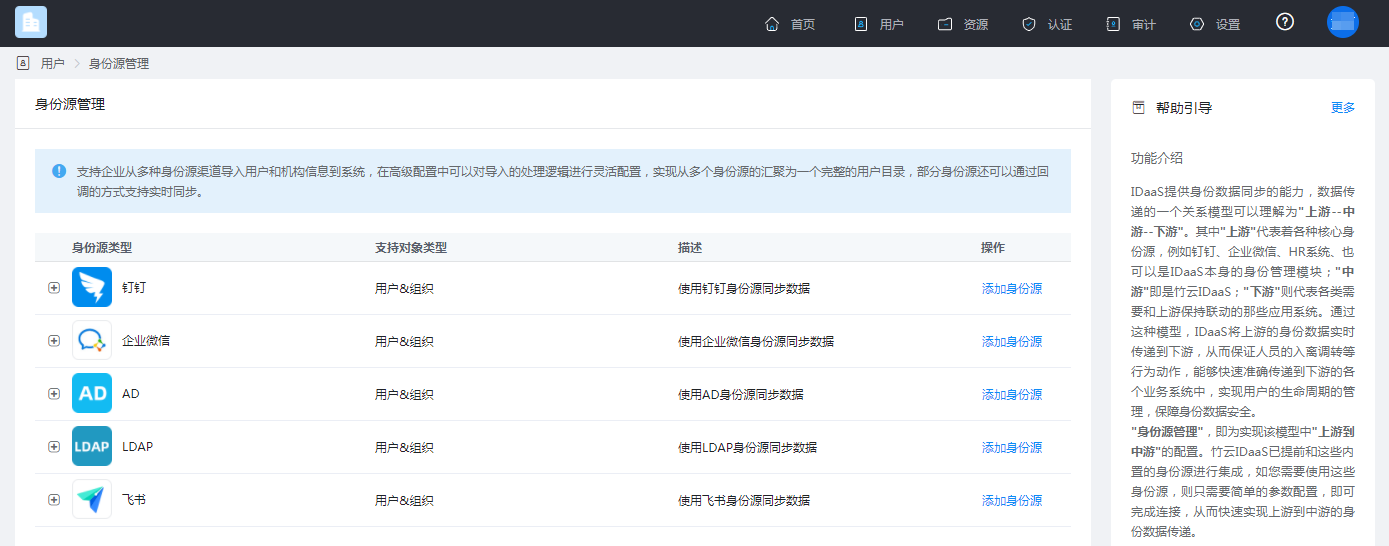Image resolution: width=1389 pixels, height=546 pixels.
Task: Click the 企业微信 logo icon
Action: pyautogui.click(x=92, y=341)
